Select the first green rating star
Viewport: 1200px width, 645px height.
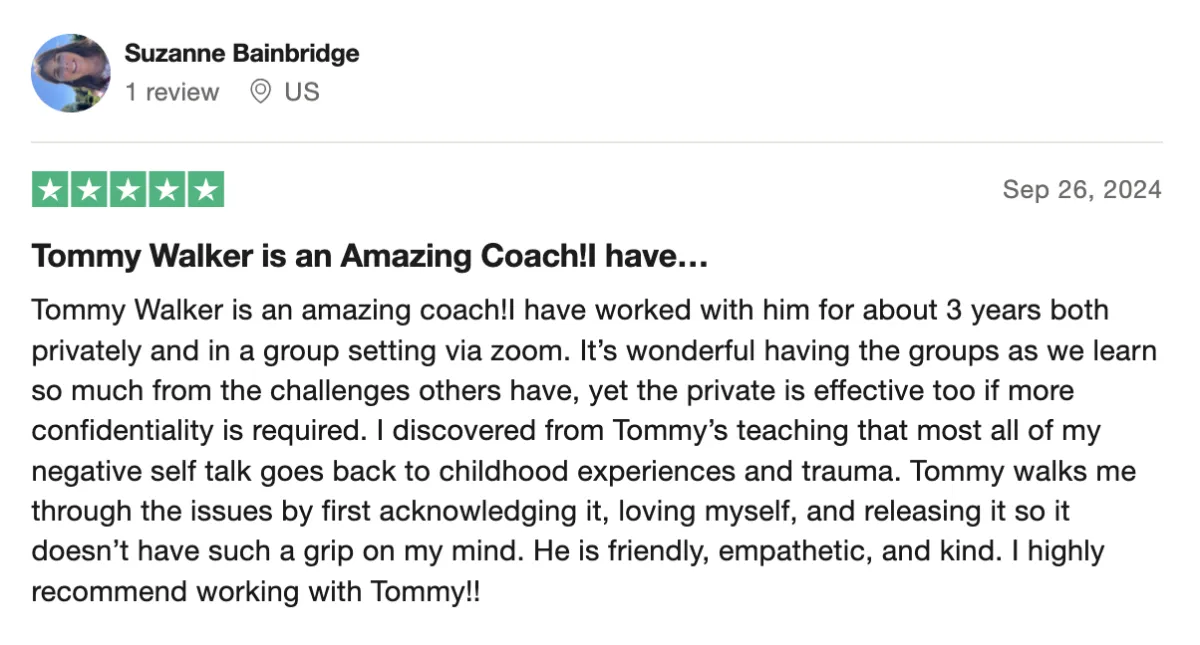click(x=50, y=190)
